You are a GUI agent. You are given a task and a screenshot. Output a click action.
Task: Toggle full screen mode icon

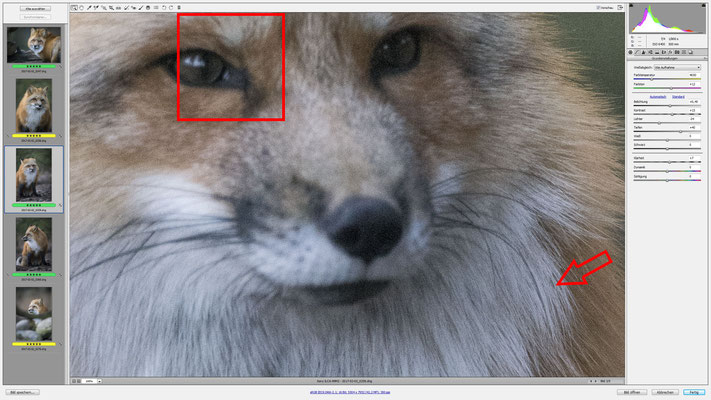620,8
